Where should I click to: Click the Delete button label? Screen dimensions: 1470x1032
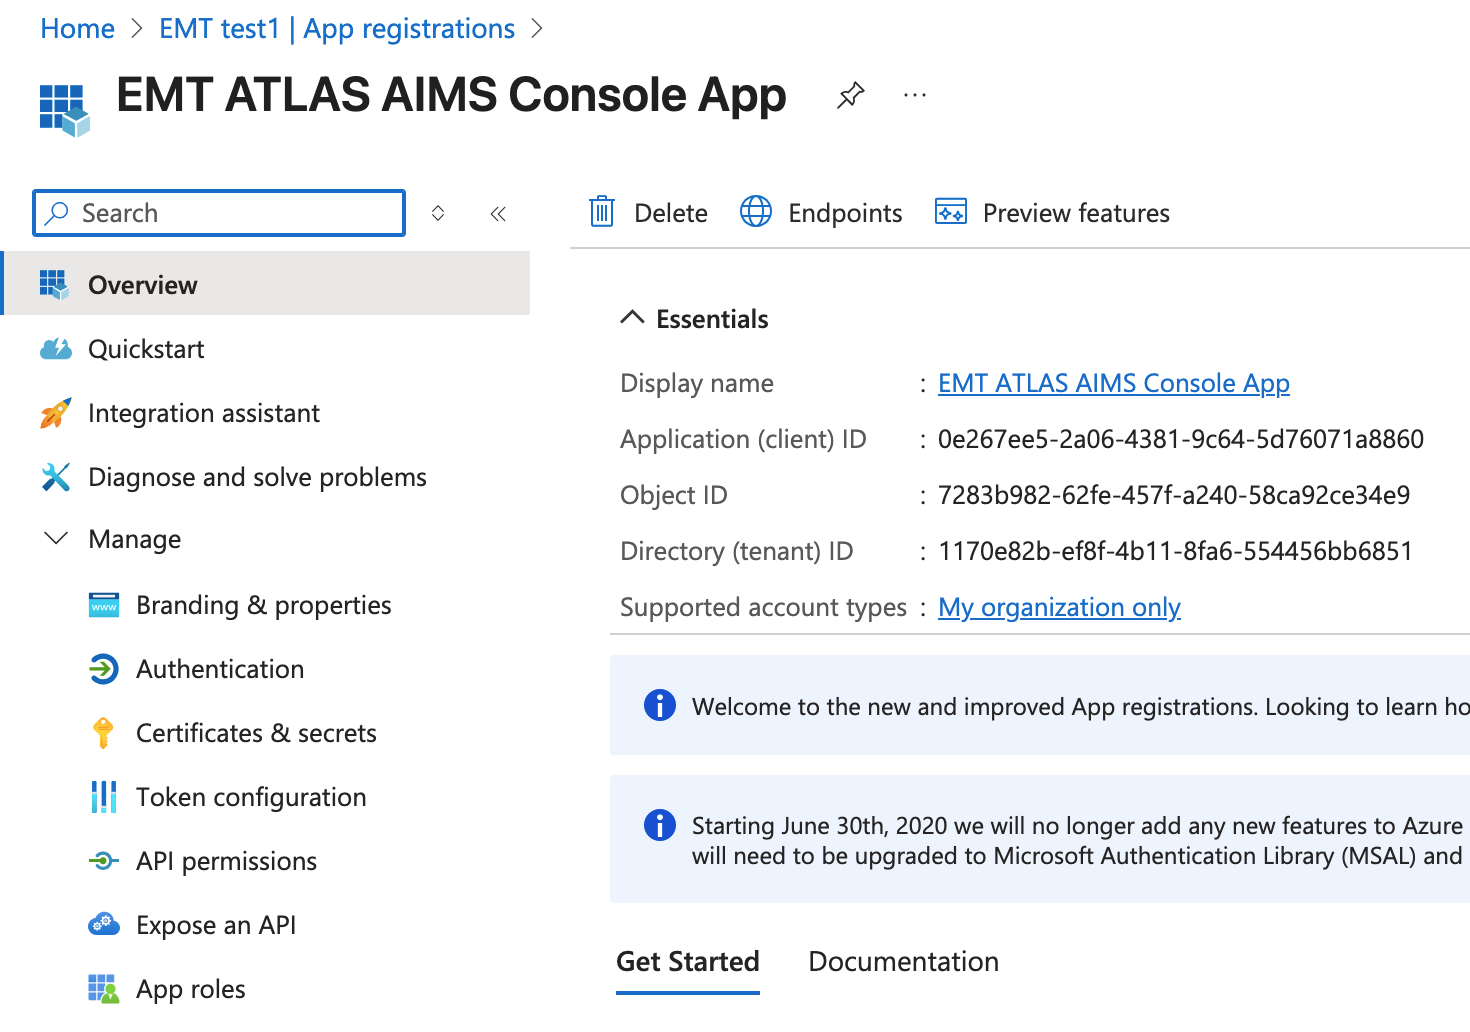click(x=671, y=213)
